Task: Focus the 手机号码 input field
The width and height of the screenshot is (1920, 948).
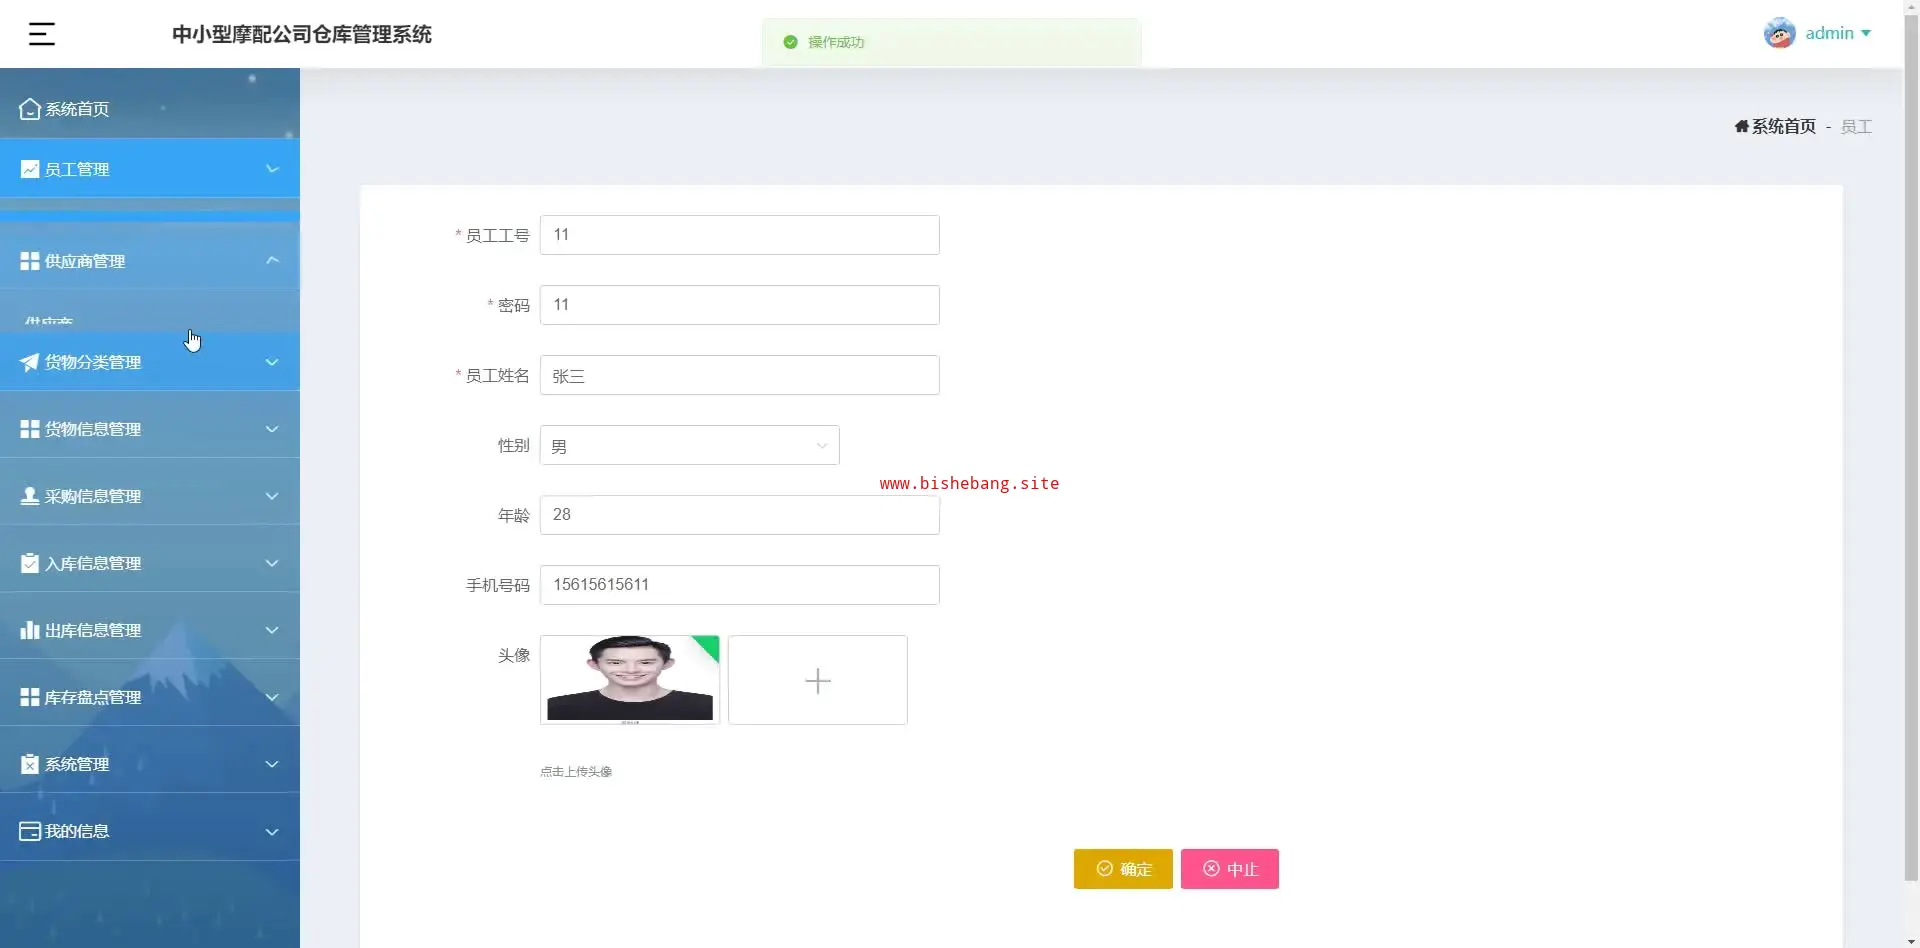Action: [x=740, y=585]
